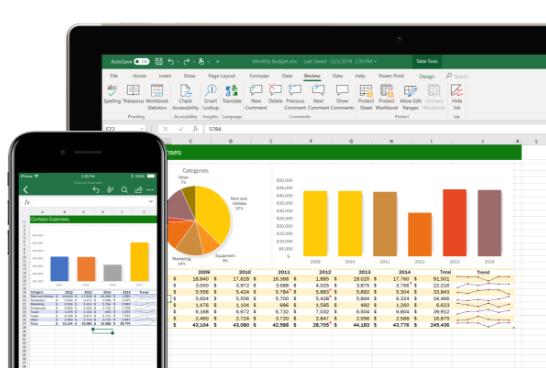Click Hide Ink
The height and width of the screenshot is (368, 546).
pyautogui.click(x=457, y=97)
